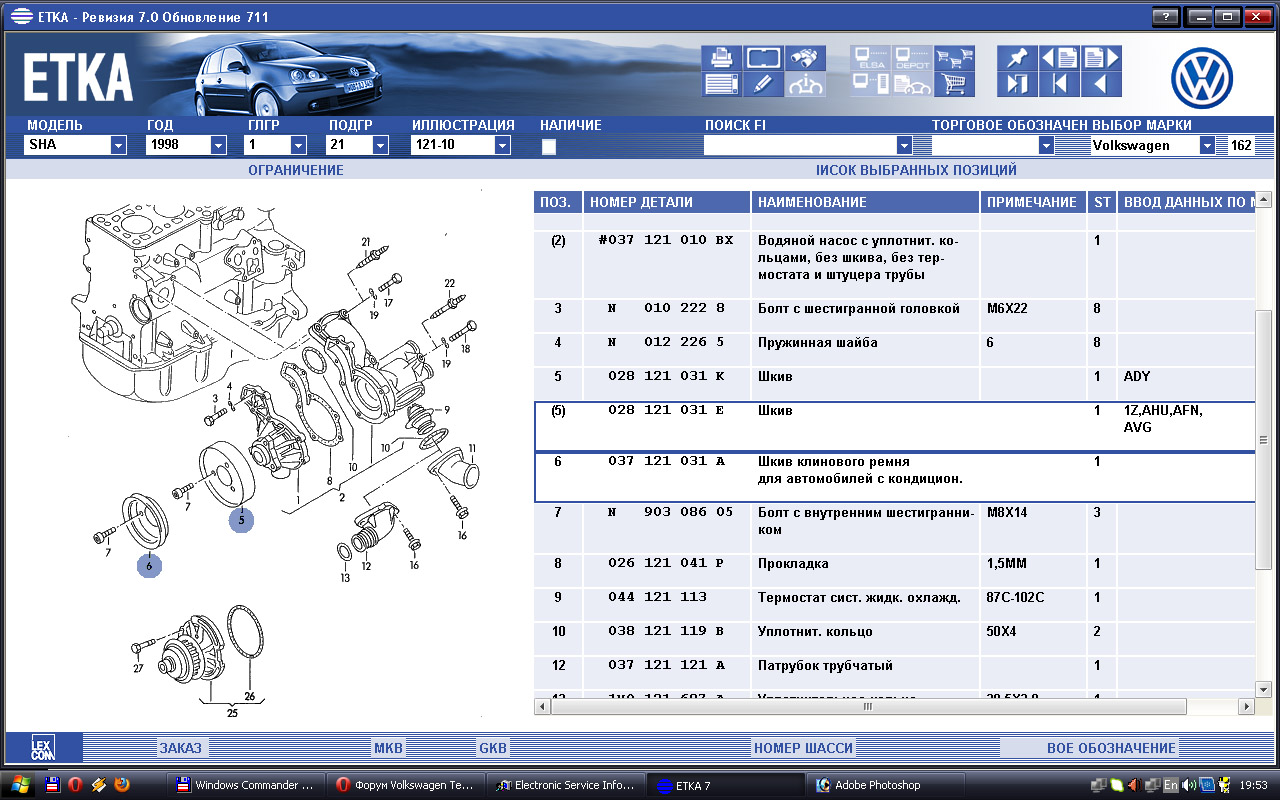Viewport: 1280px width, 800px height.
Task: Switch to Adobe Photoshop taskbar button
Action: (x=888, y=785)
